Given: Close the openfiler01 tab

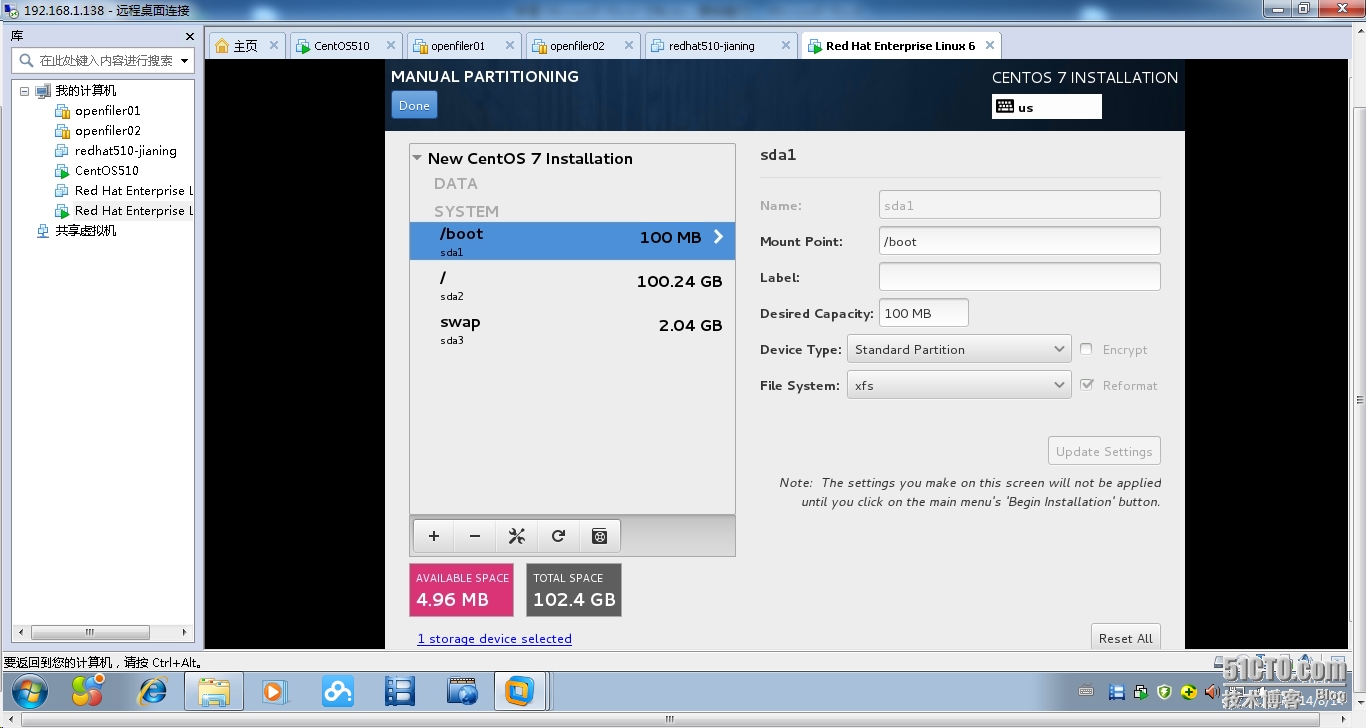Looking at the screenshot, I should click(510, 45).
